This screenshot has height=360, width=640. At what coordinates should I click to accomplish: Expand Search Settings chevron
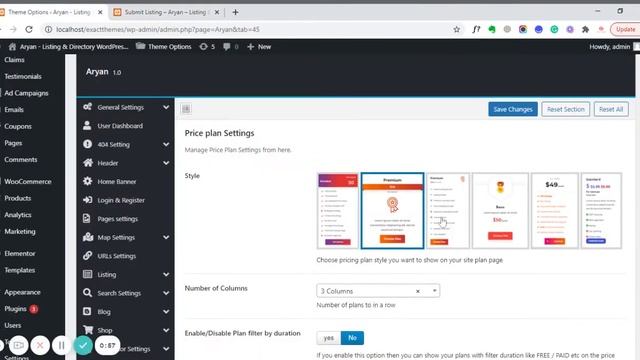(166, 293)
